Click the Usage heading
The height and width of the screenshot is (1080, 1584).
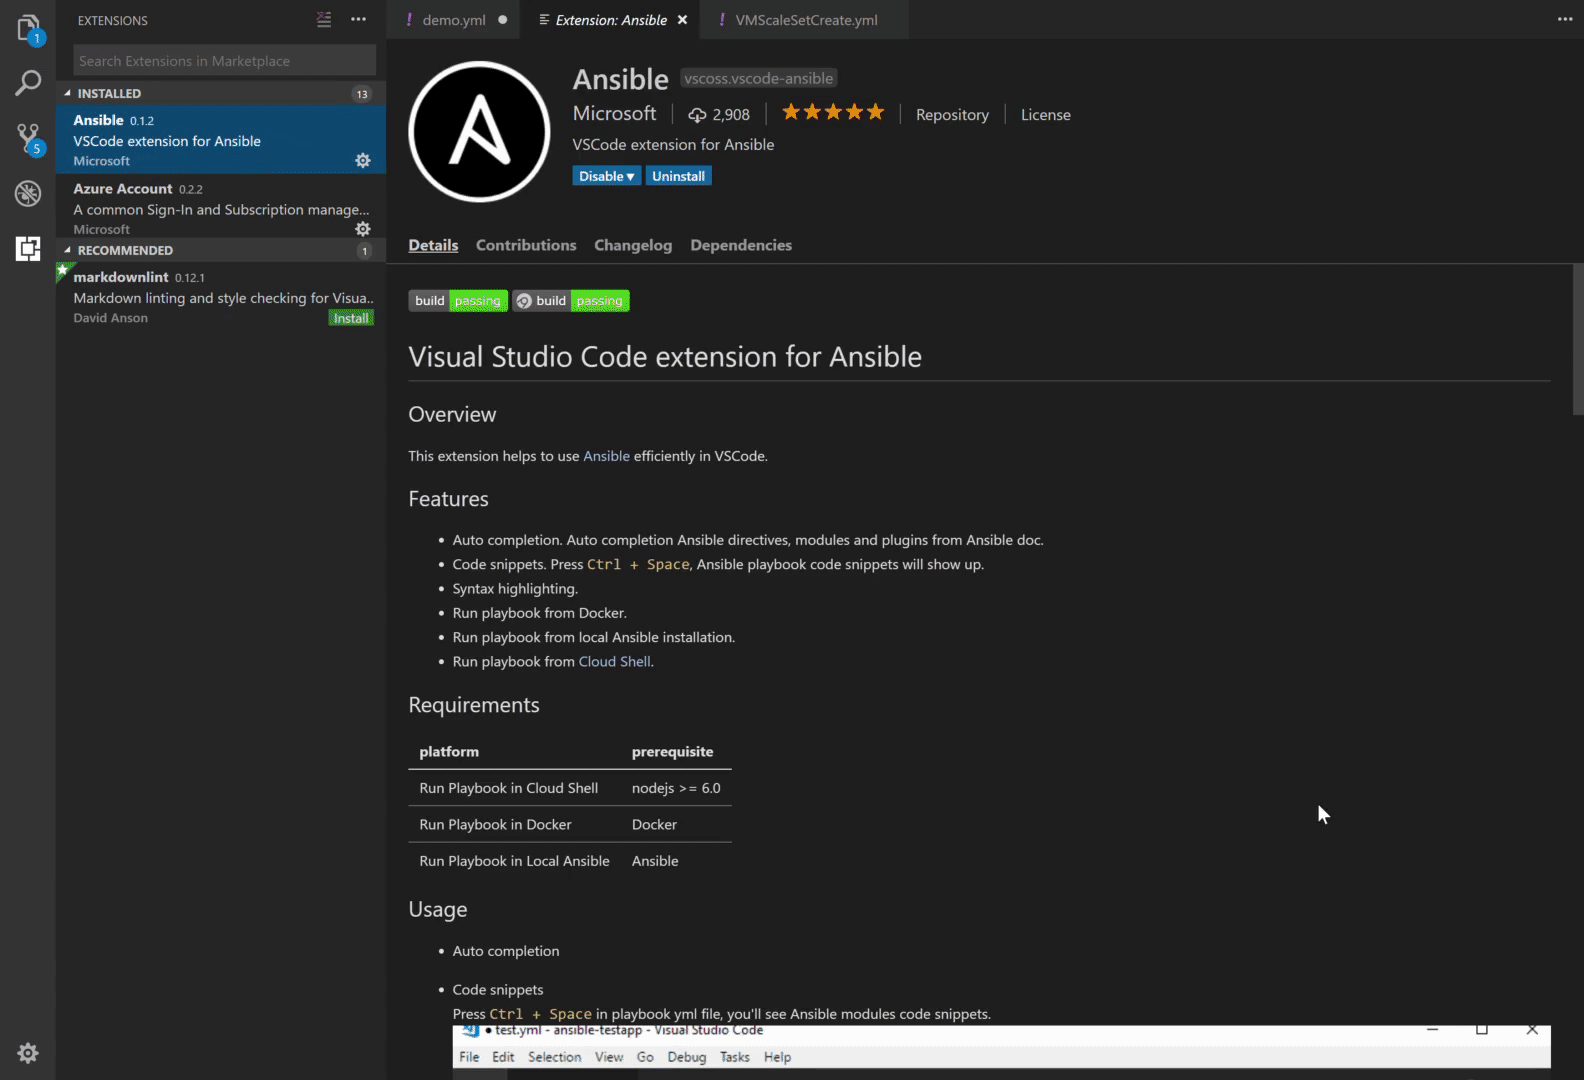pyautogui.click(x=438, y=909)
